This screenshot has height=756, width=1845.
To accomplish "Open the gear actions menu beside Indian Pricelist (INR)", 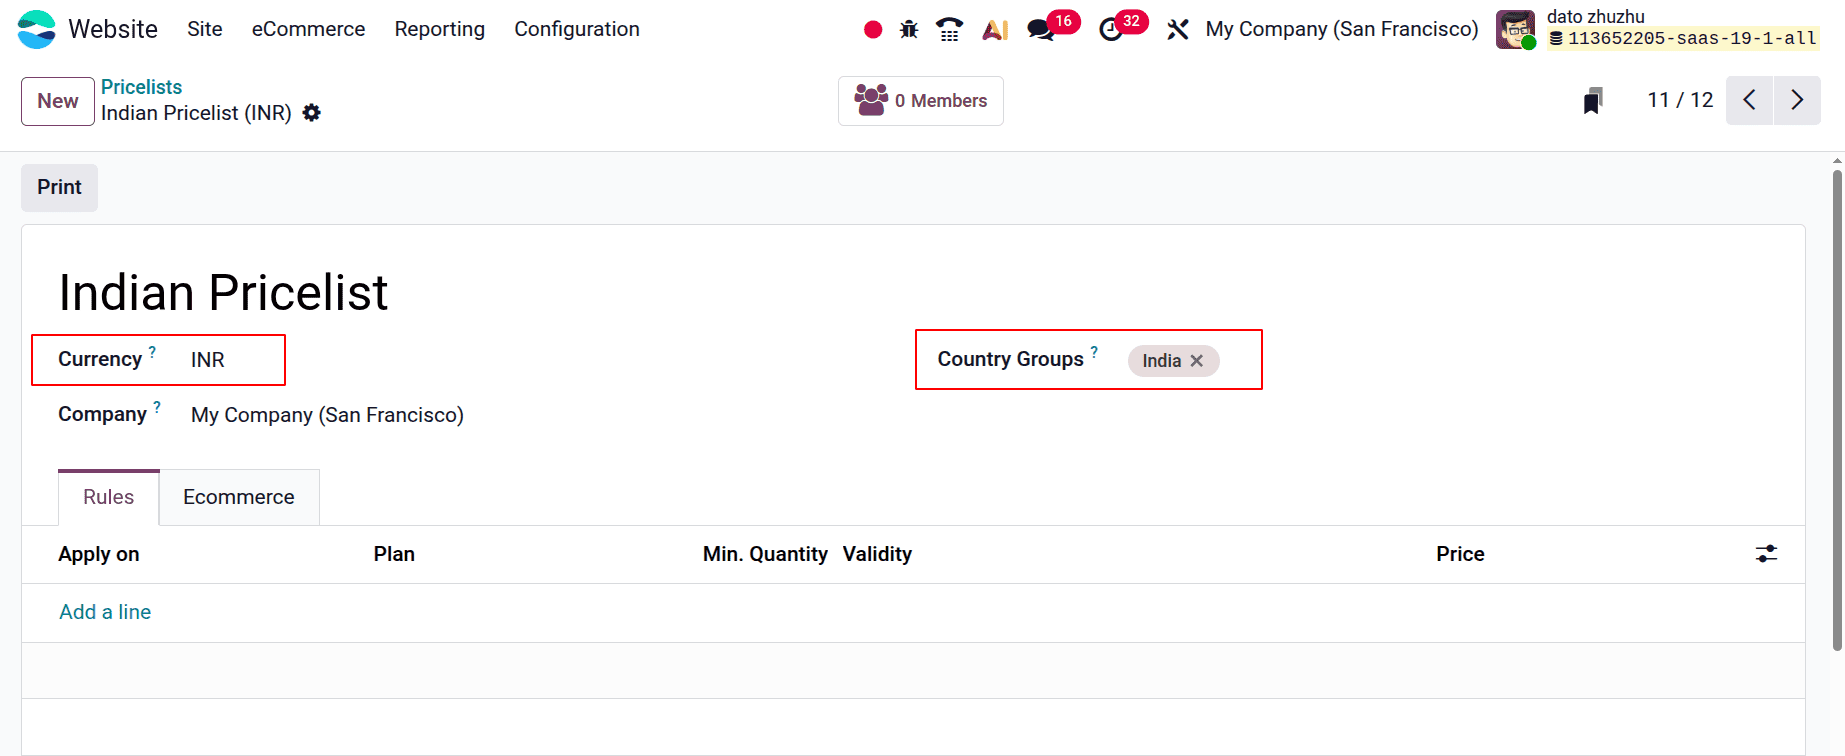I will [312, 113].
